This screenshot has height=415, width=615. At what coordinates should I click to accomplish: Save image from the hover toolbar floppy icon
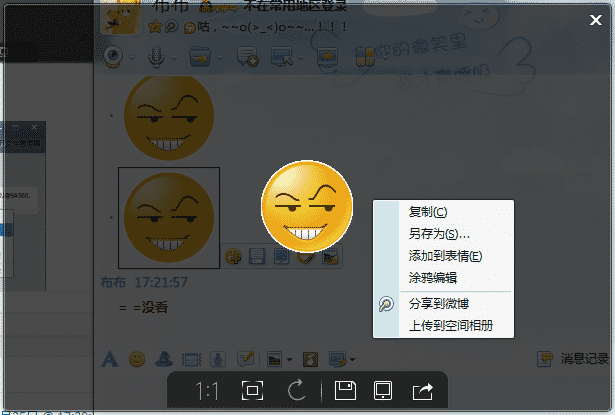[257, 257]
